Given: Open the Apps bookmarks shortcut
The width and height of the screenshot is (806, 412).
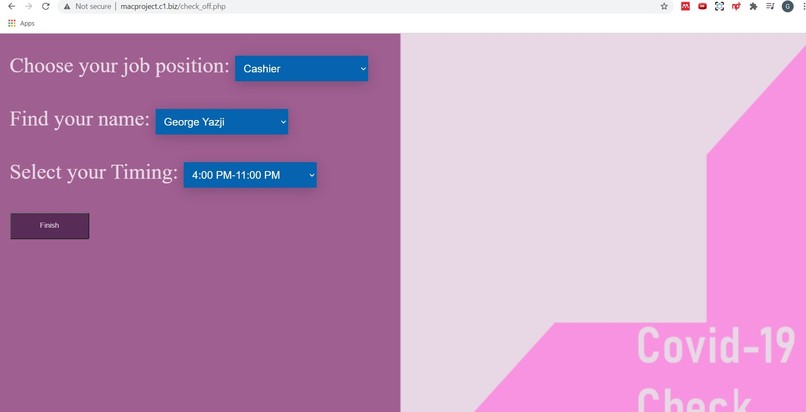Looking at the screenshot, I should click(x=21, y=23).
